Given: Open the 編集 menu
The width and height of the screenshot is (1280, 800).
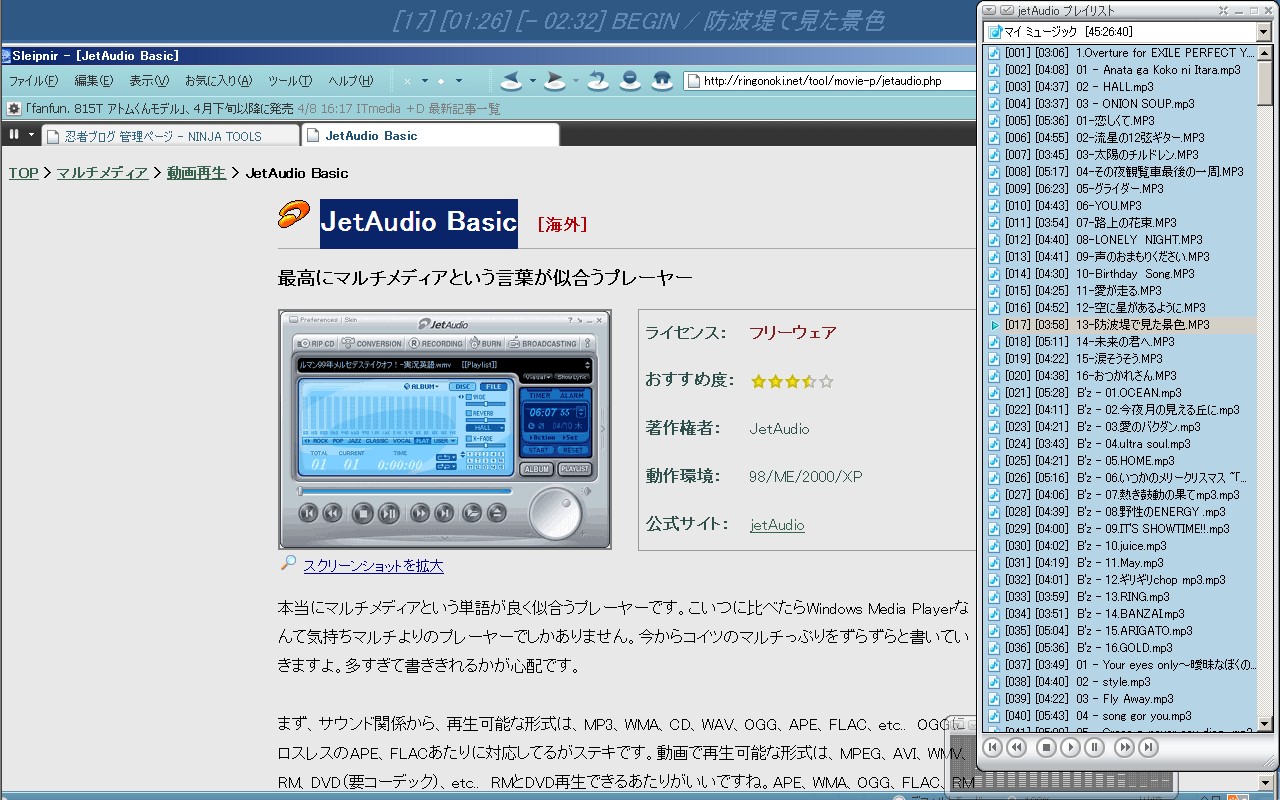Looking at the screenshot, I should tap(94, 81).
